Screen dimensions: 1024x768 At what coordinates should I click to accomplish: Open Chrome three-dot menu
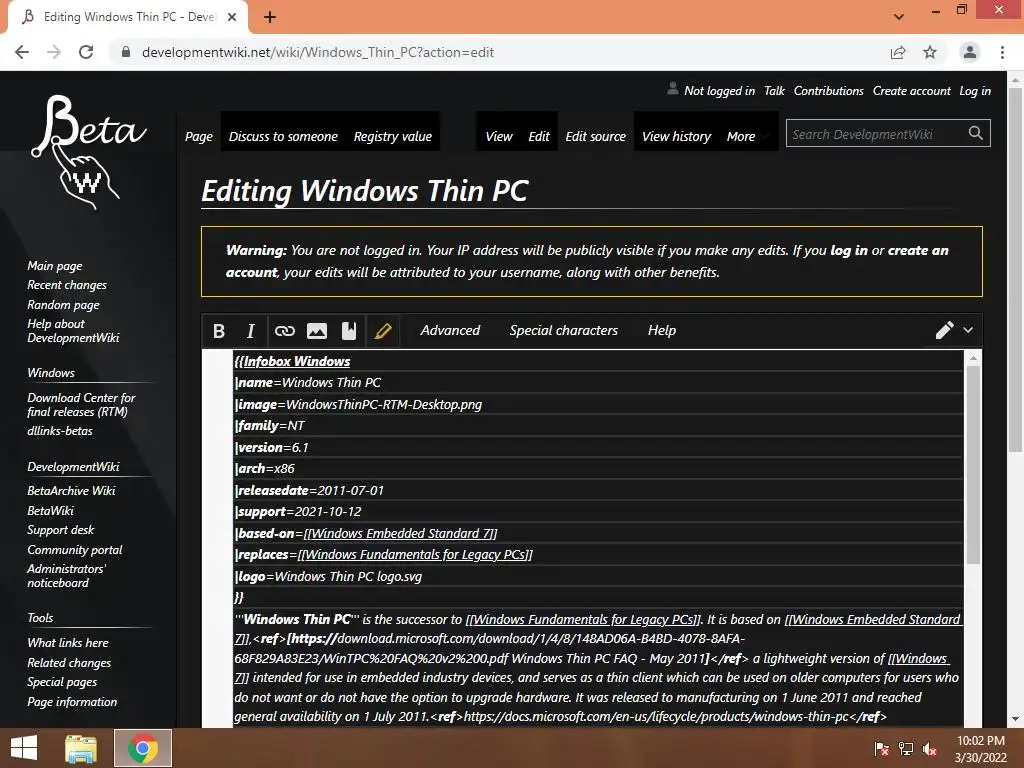pyautogui.click(x=1002, y=52)
